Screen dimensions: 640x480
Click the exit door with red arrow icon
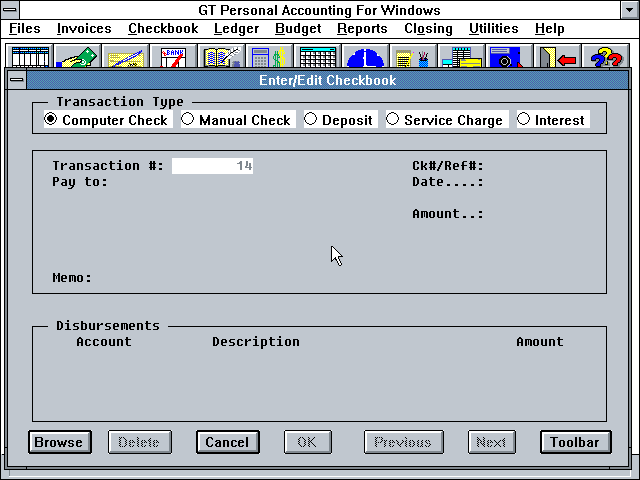557,56
